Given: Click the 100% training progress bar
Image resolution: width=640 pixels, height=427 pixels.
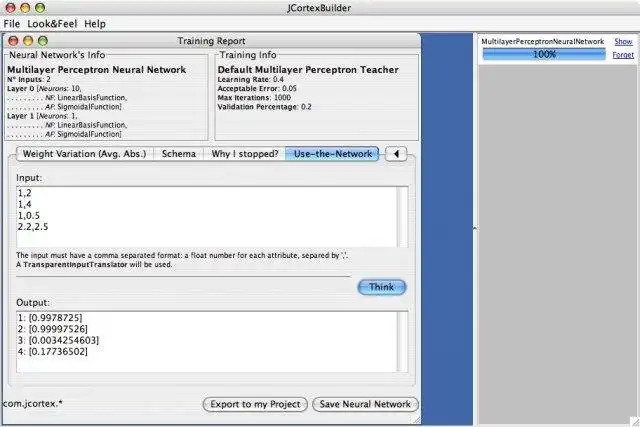Looking at the screenshot, I should point(544,54).
